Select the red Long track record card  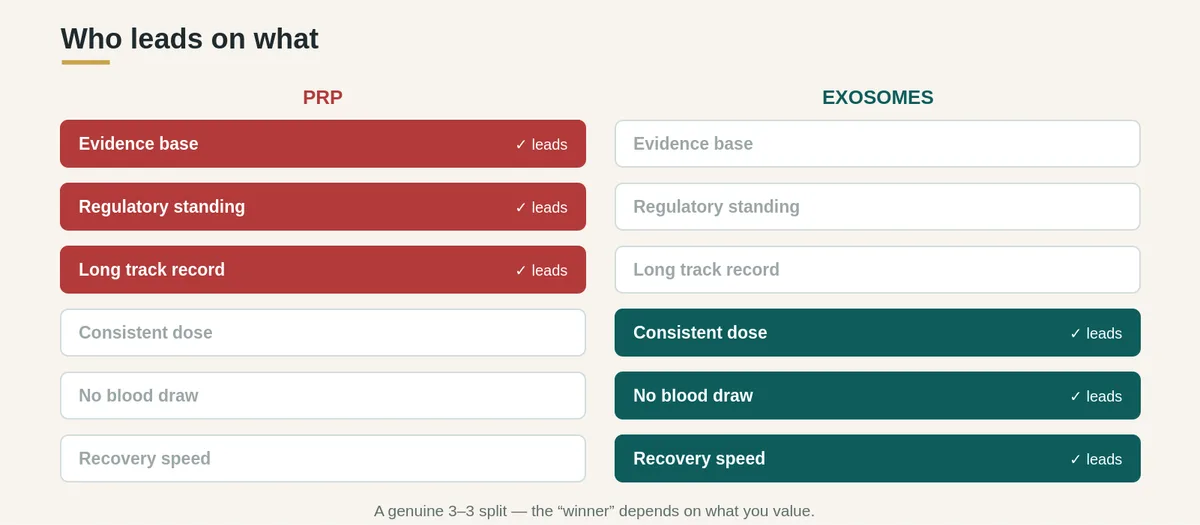(x=323, y=270)
